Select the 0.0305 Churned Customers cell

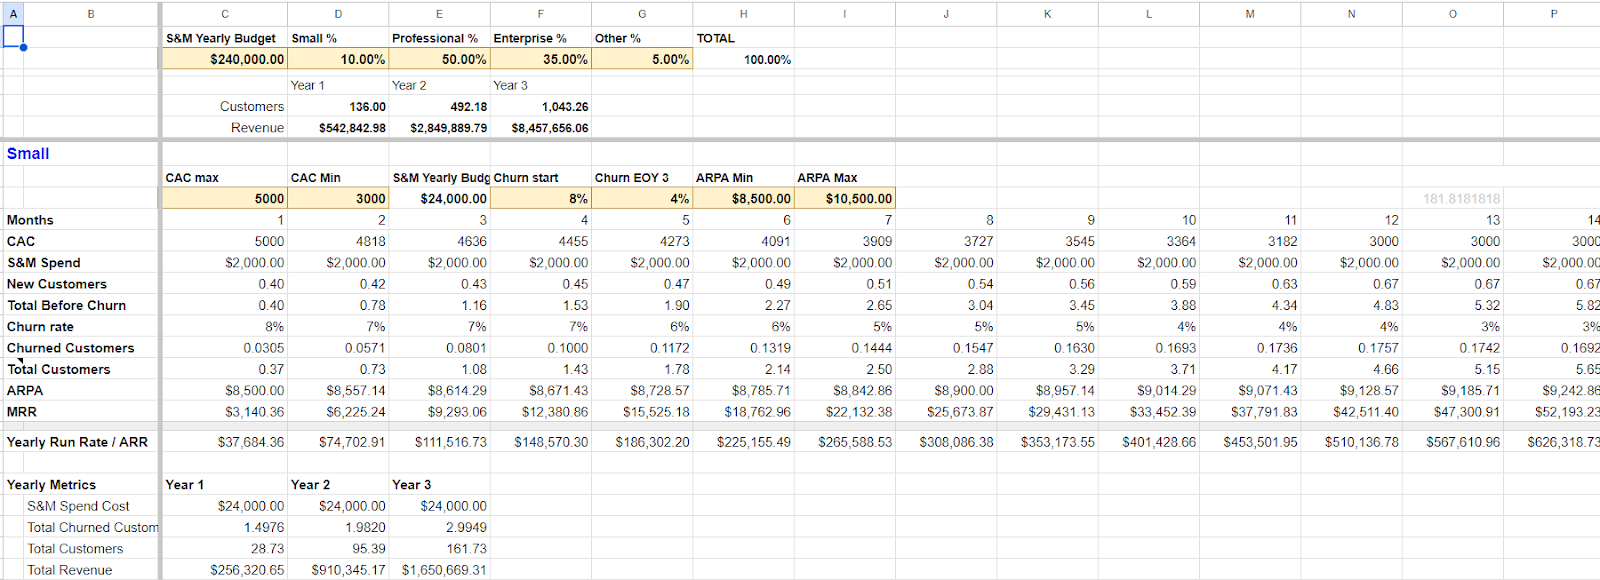[x=225, y=348]
